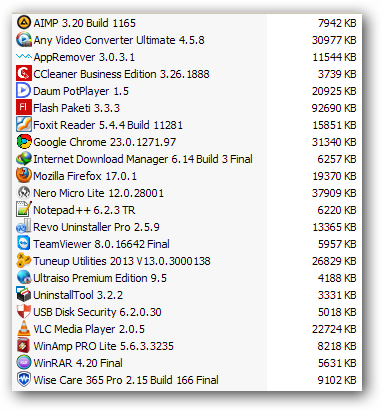Click the AIMP orange triangle icon

24,22
